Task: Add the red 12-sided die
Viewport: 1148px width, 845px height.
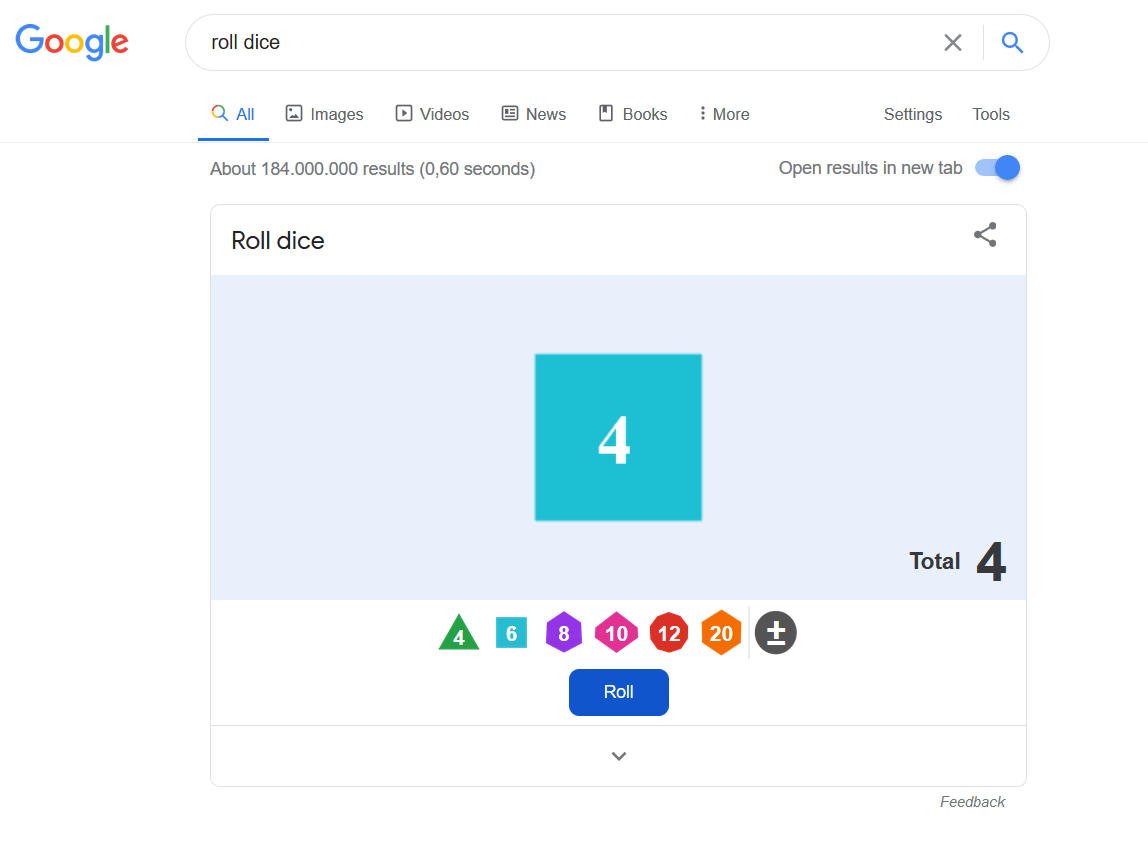Action: [x=669, y=633]
